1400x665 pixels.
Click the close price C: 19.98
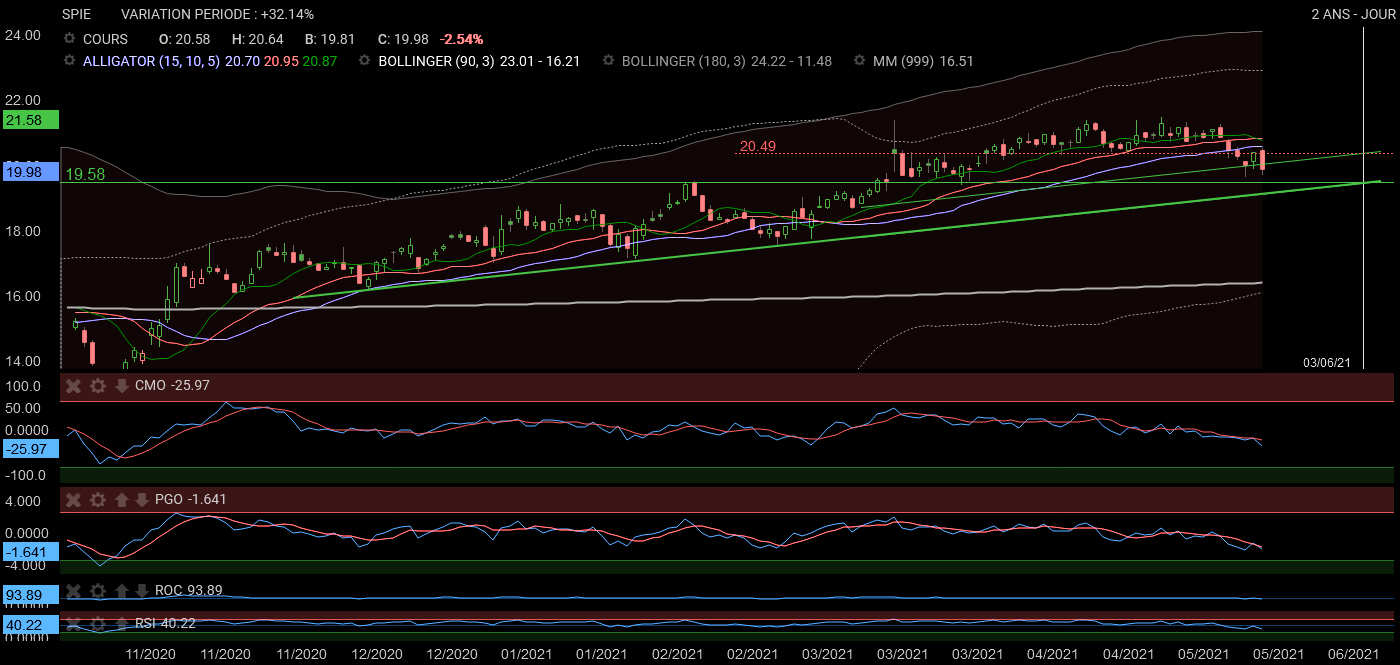(x=403, y=39)
